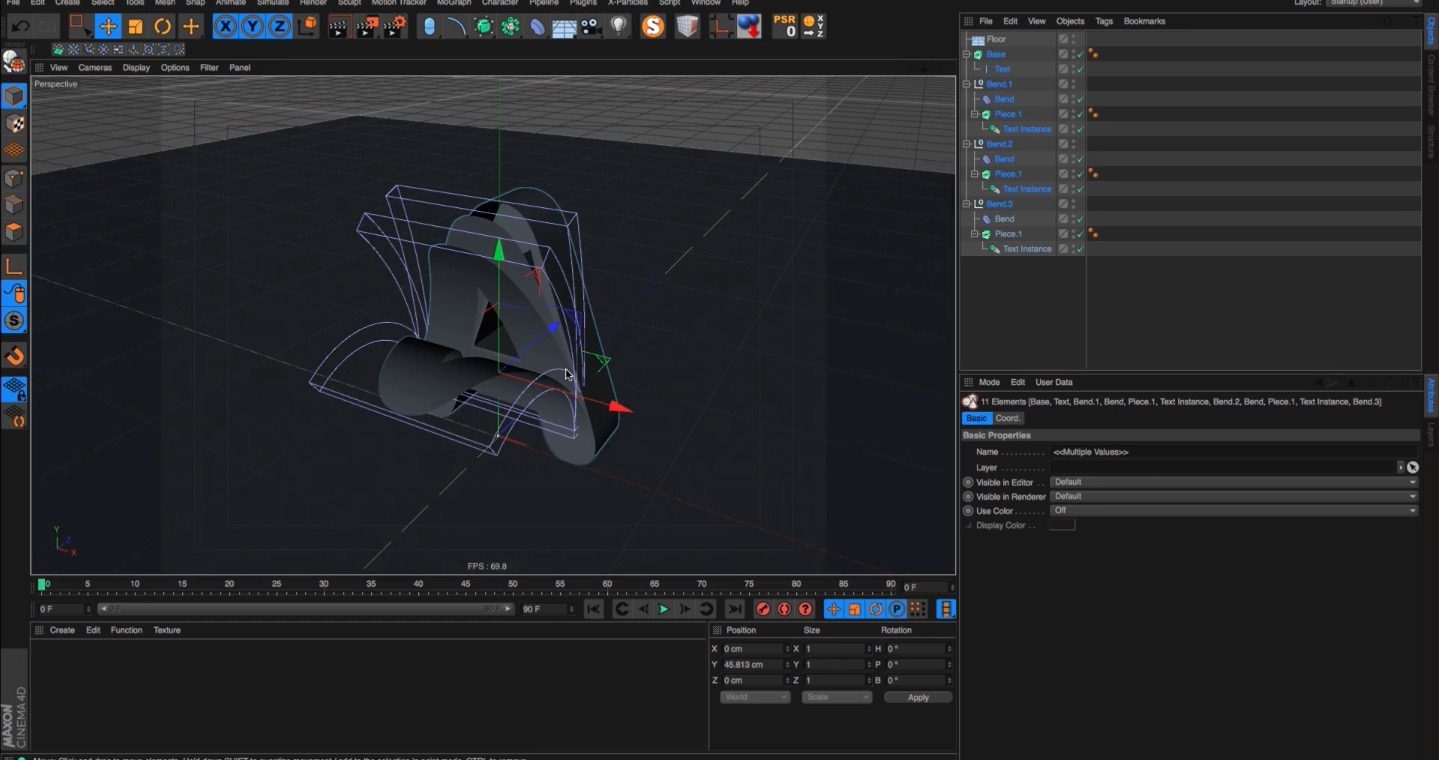Open the deformer (bend) icon in the toolbar

[538, 27]
